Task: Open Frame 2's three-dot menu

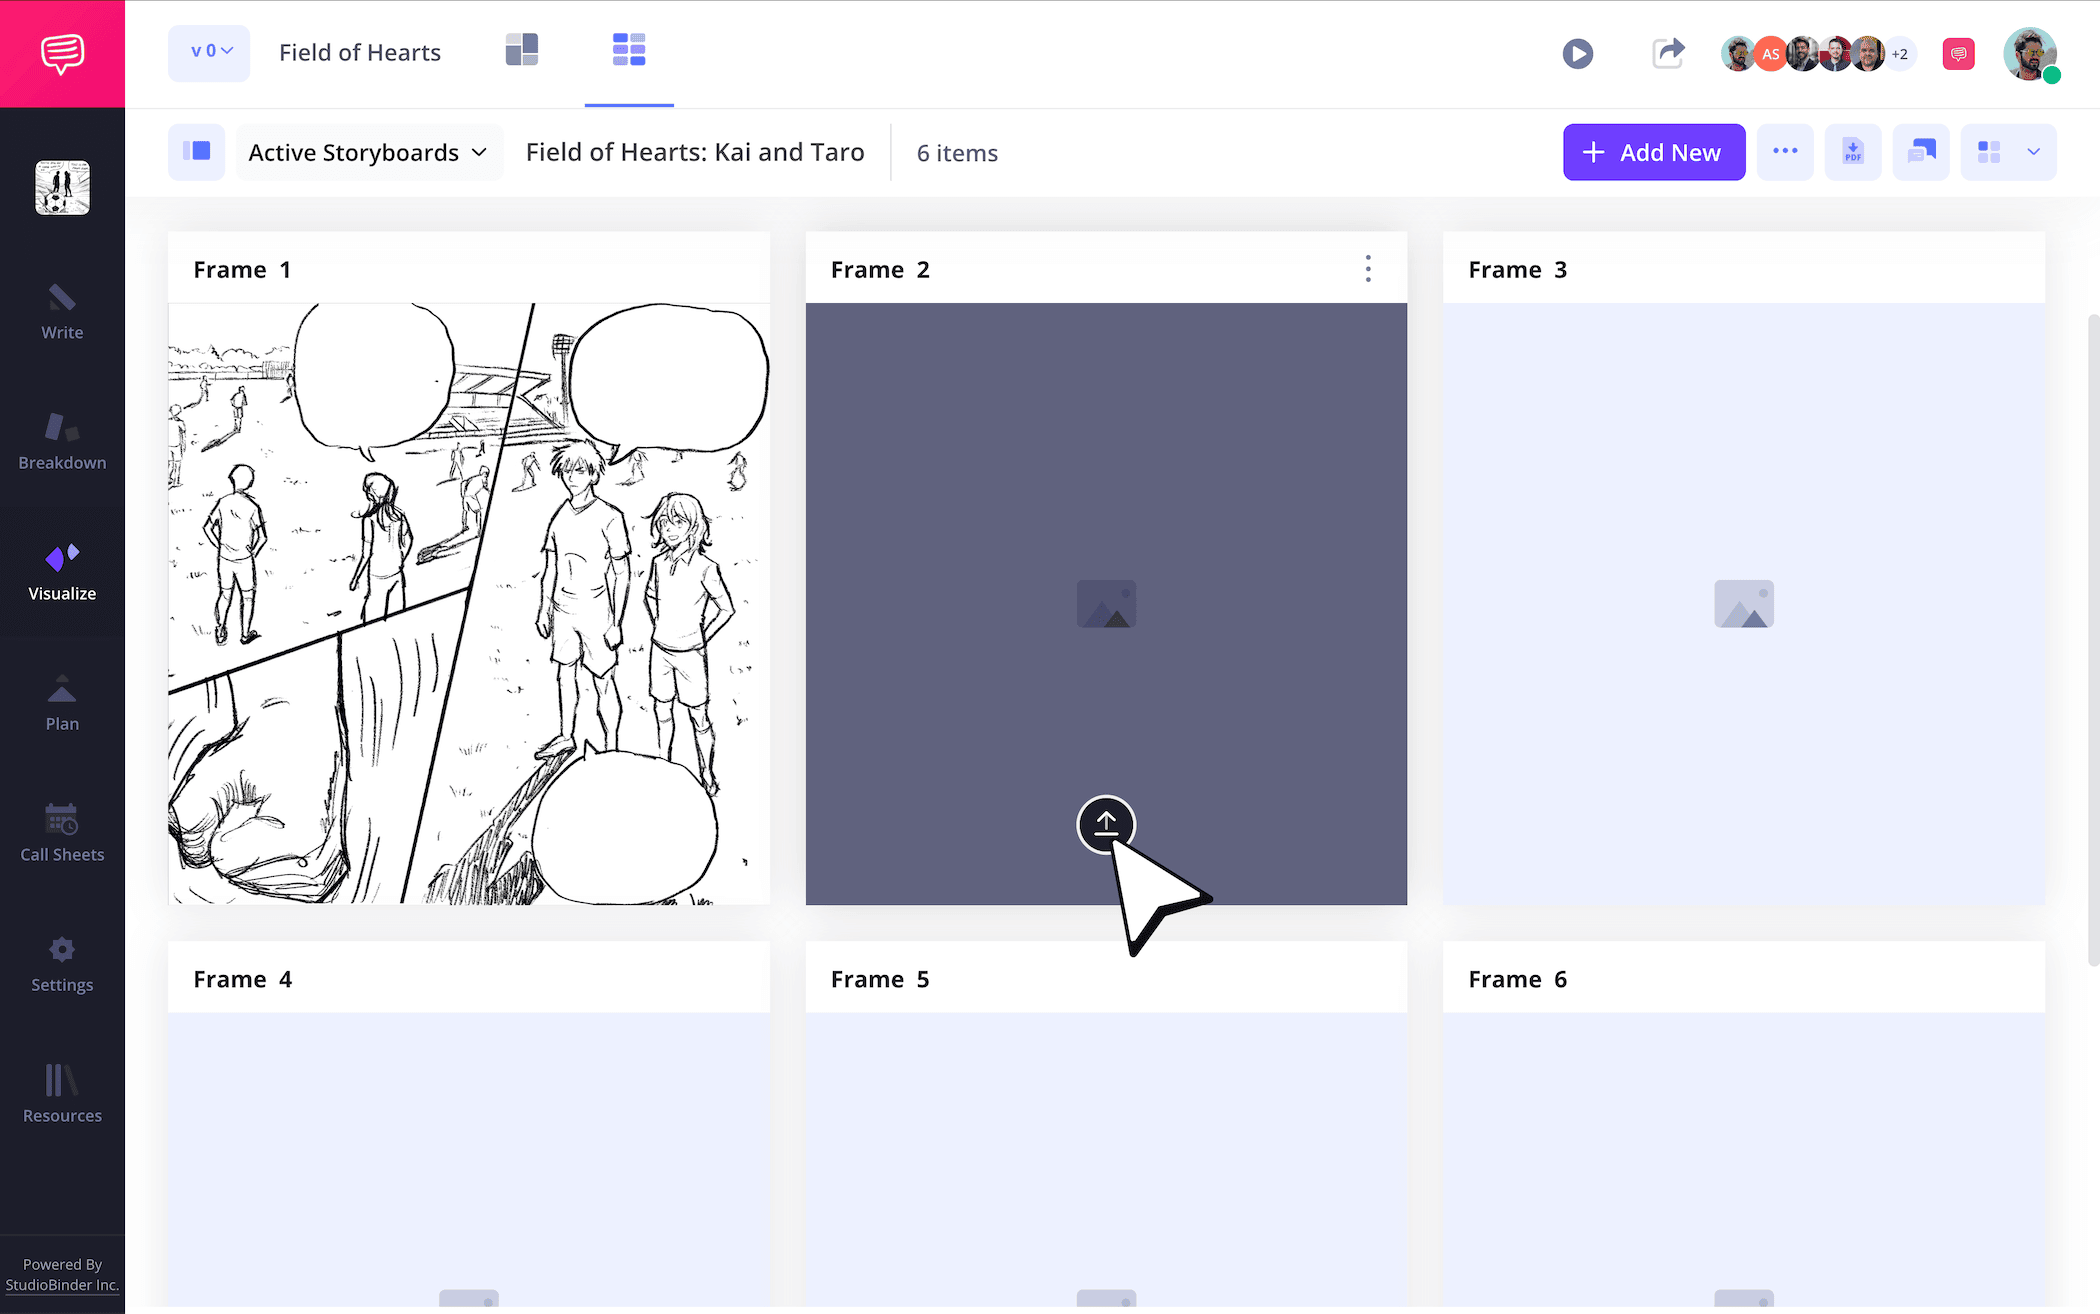Action: pos(1367,268)
